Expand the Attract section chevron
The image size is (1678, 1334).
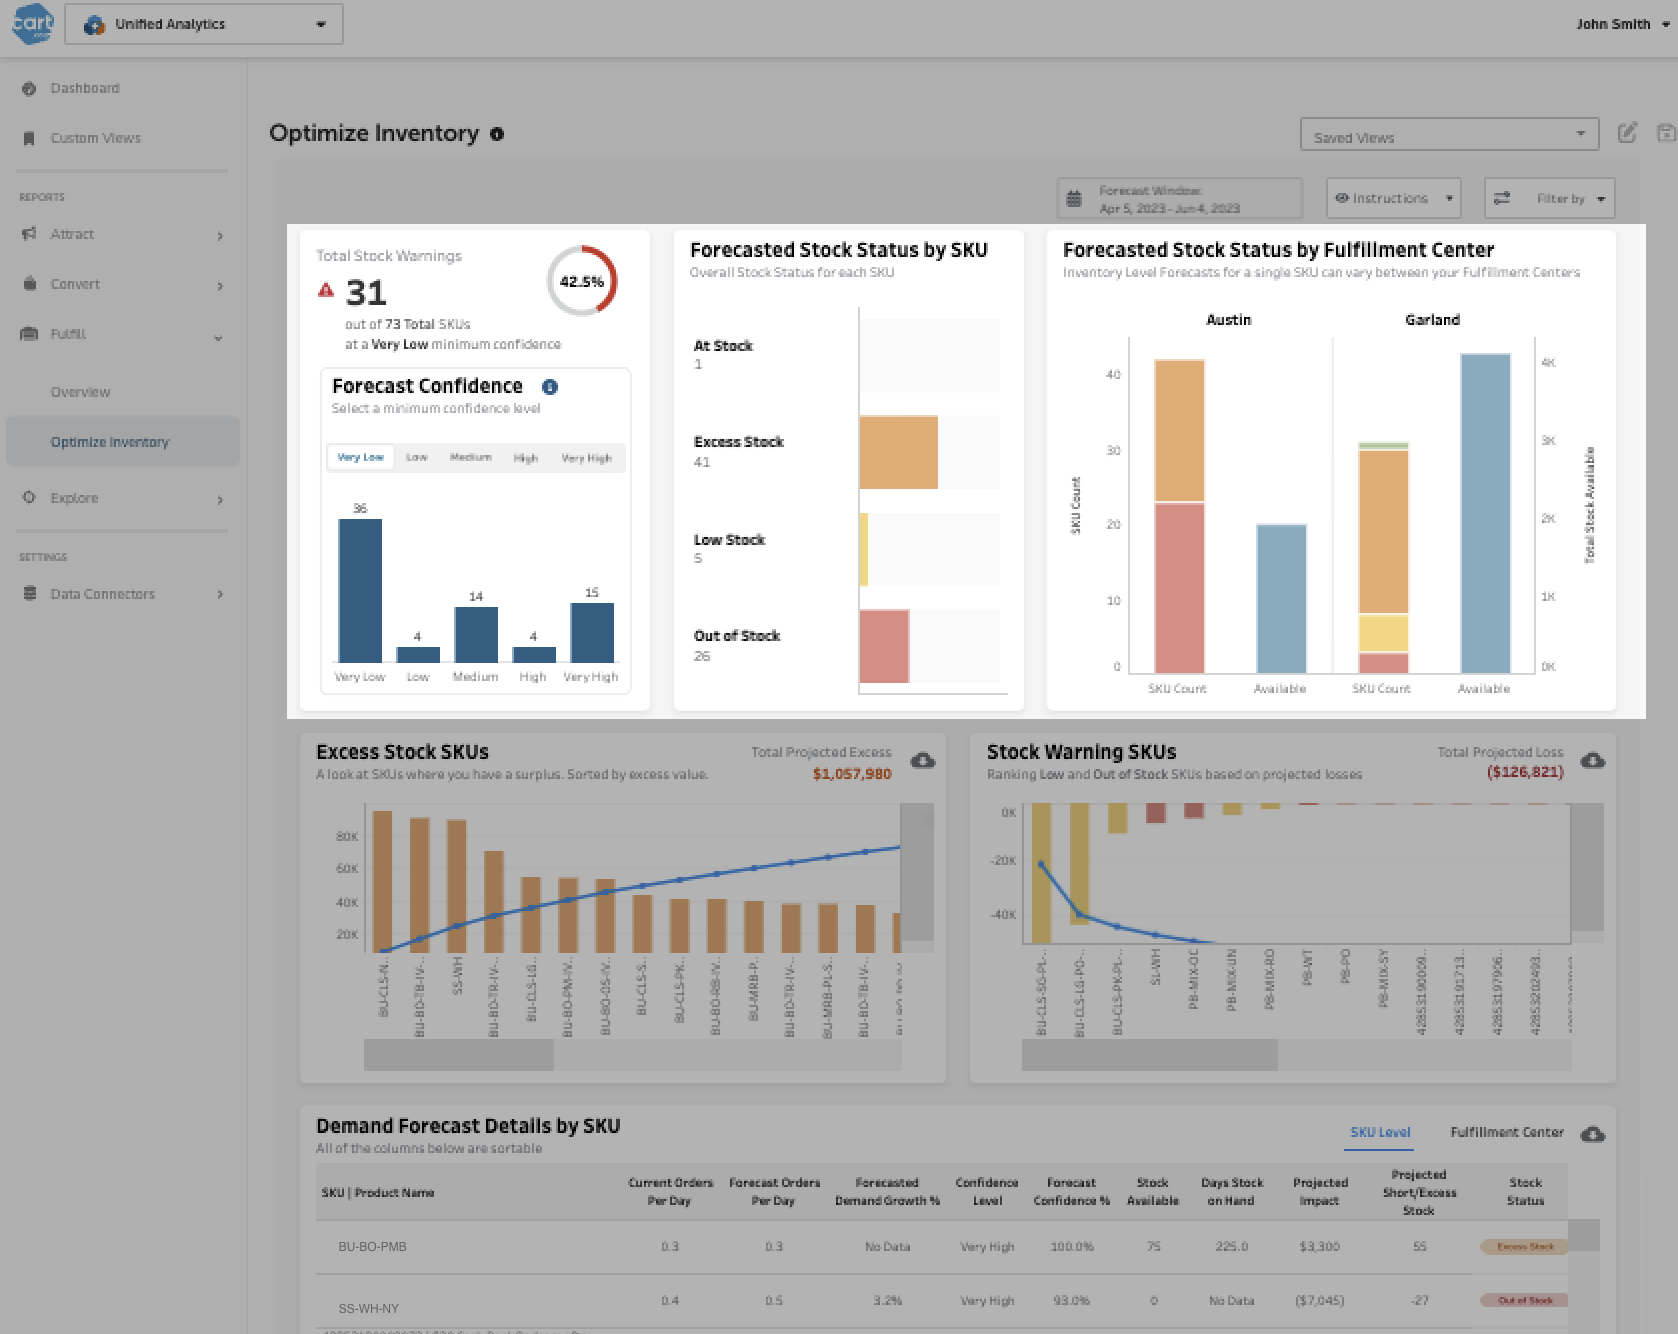click(x=220, y=236)
